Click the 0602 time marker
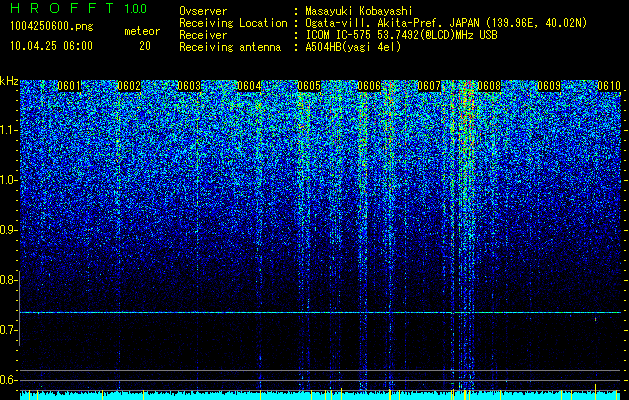 click(x=129, y=86)
